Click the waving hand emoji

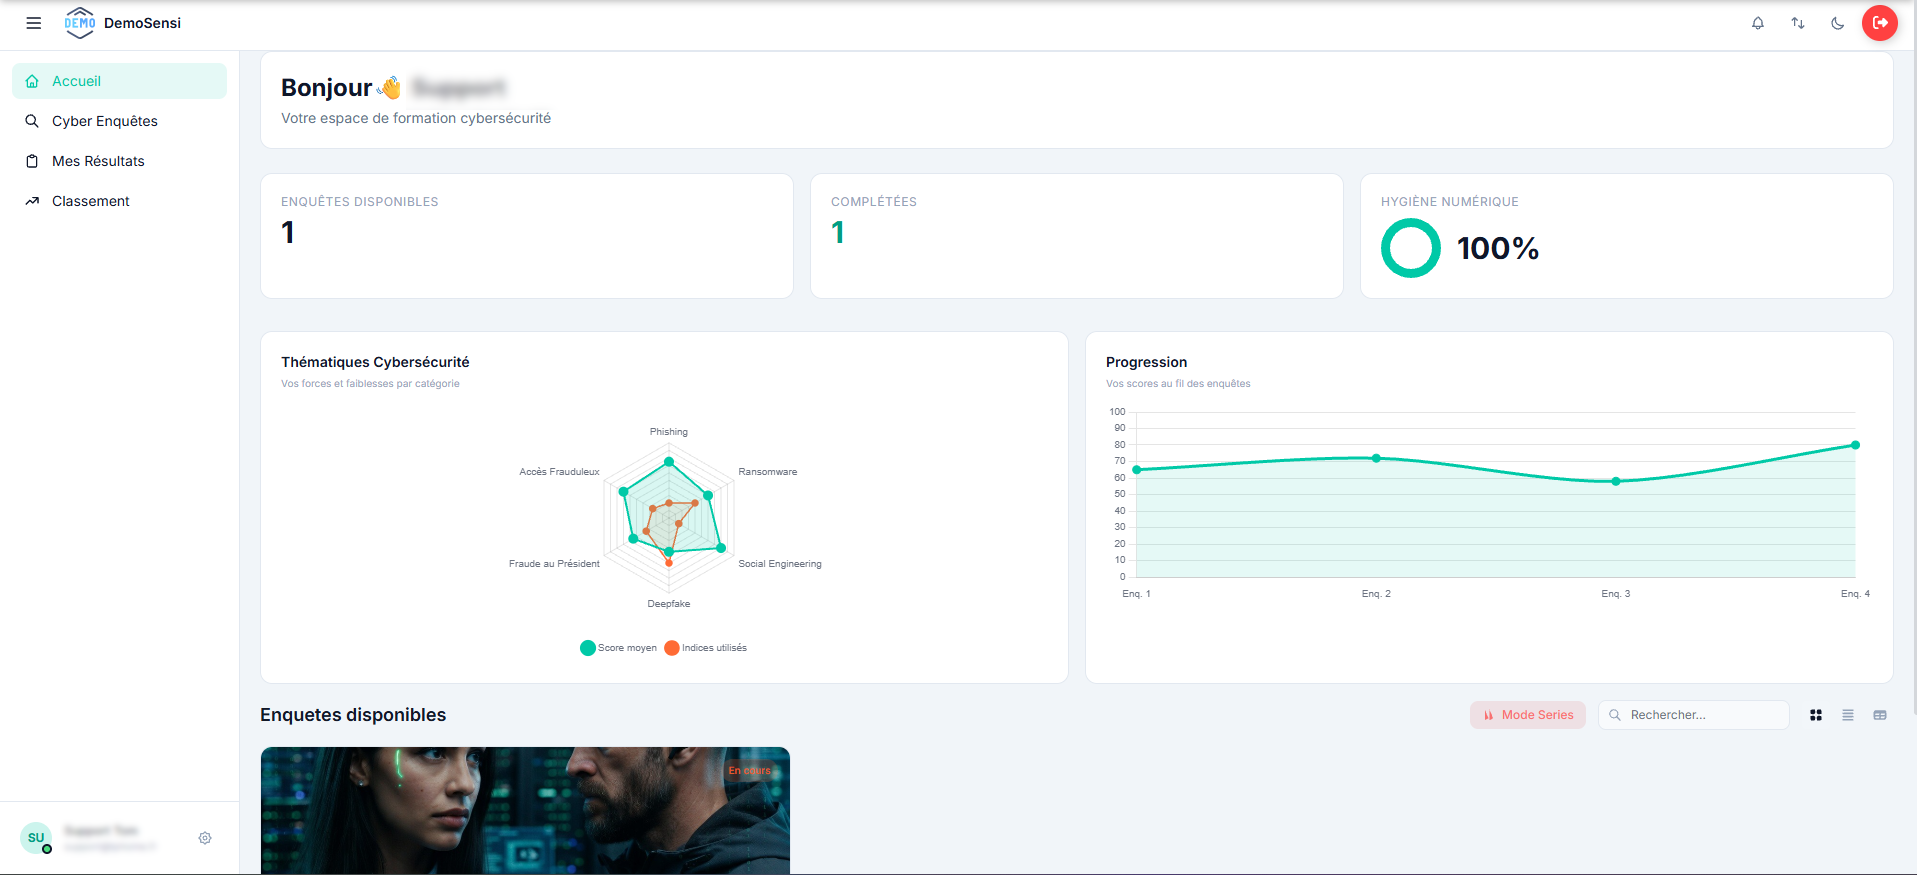pos(389,88)
